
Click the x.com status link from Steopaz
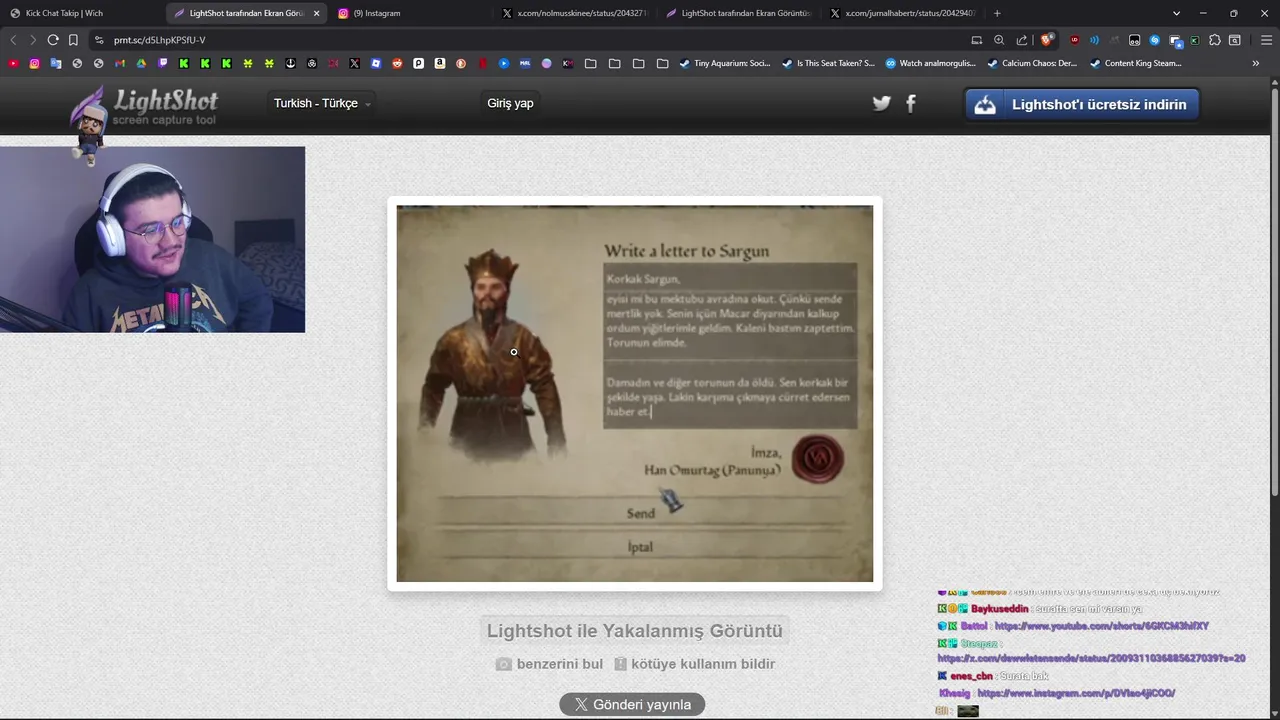point(1091,658)
